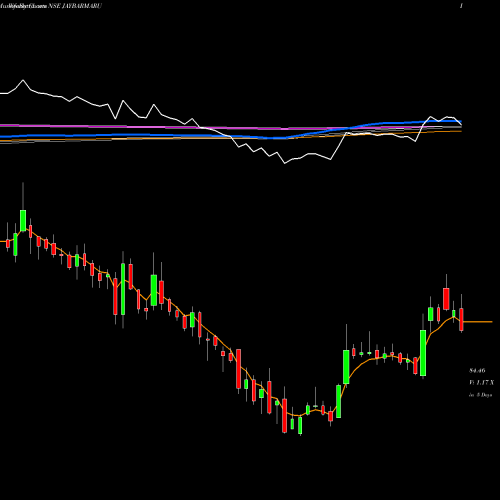The height and width of the screenshot is (500, 500).
Task: Click the 84.46 price value
Action: [x=477, y=370]
